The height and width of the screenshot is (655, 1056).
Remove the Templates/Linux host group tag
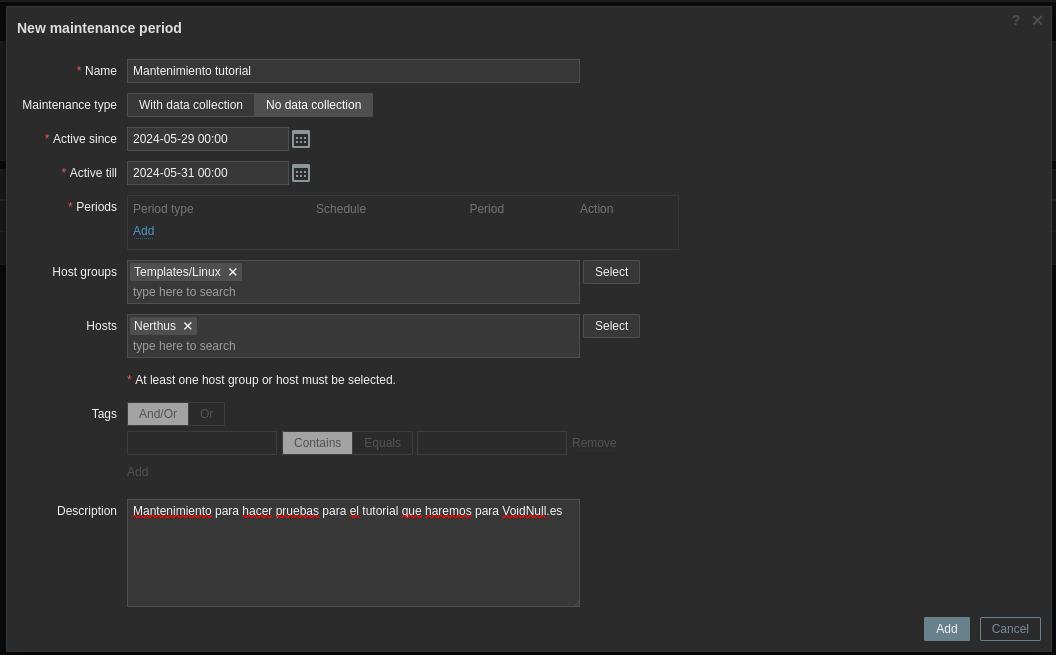pos(233,272)
